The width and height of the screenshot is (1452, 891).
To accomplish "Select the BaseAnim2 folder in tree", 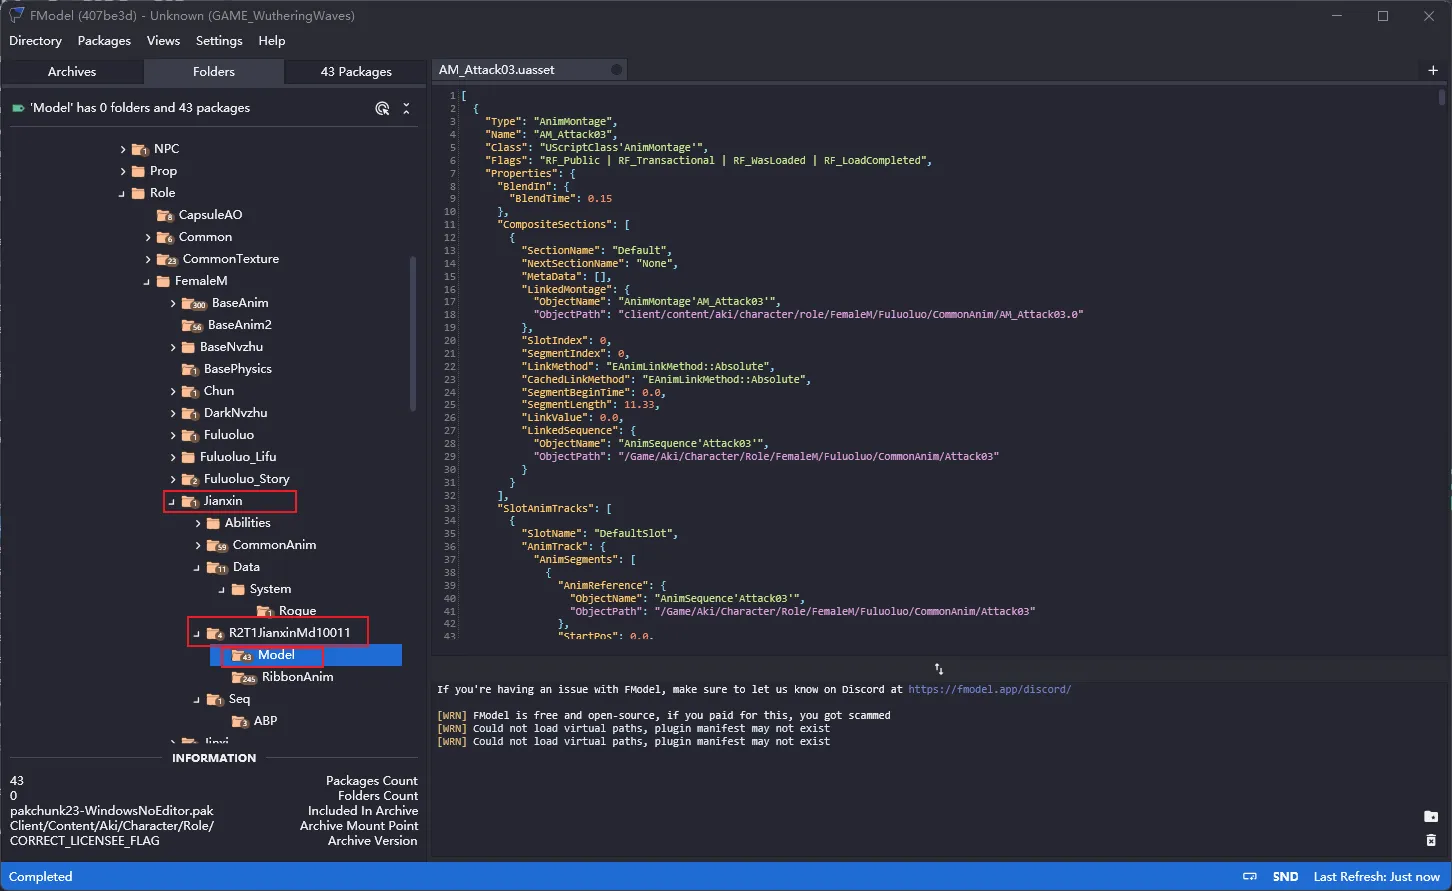I will point(239,325).
